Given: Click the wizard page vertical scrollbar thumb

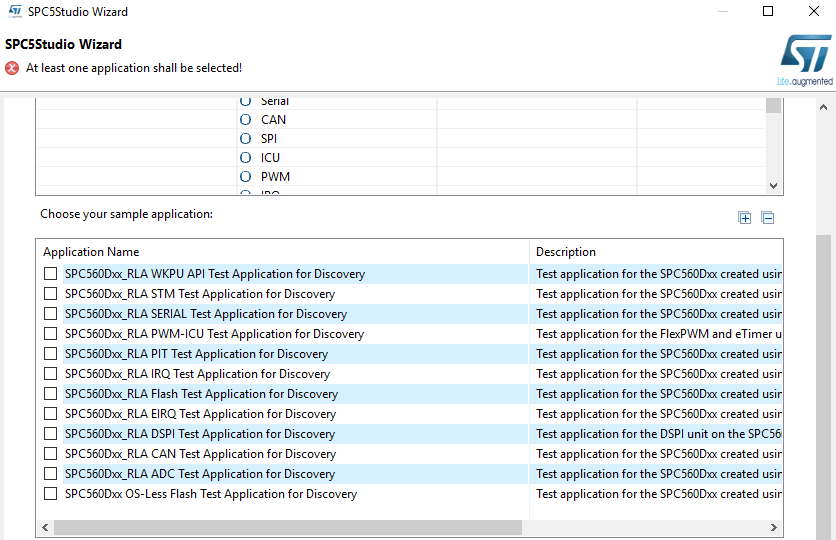Looking at the screenshot, I should point(824,387).
